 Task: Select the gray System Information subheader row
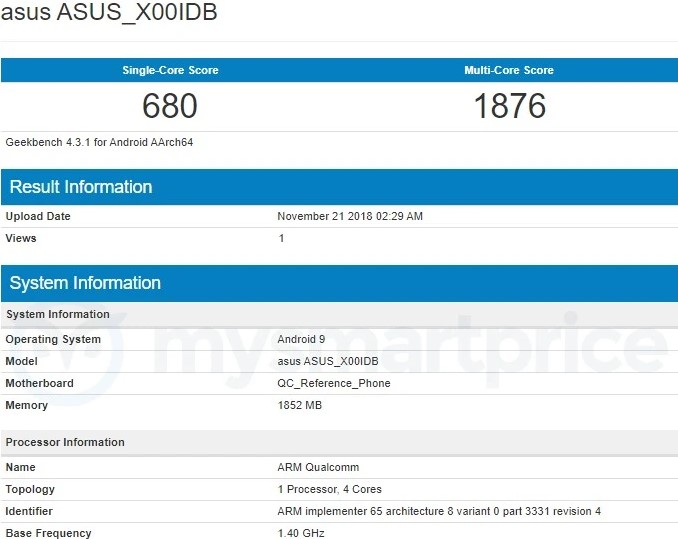coord(339,314)
